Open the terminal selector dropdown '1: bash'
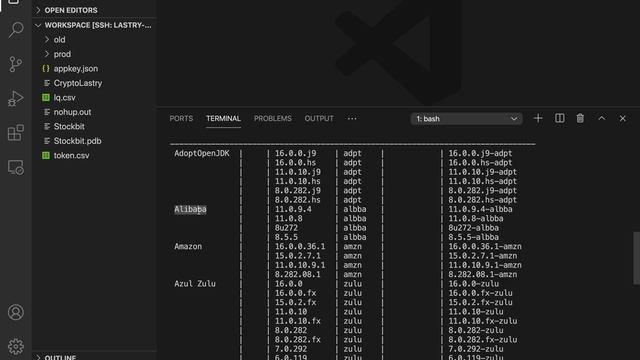The image size is (640, 360). pyautogui.click(x=467, y=119)
